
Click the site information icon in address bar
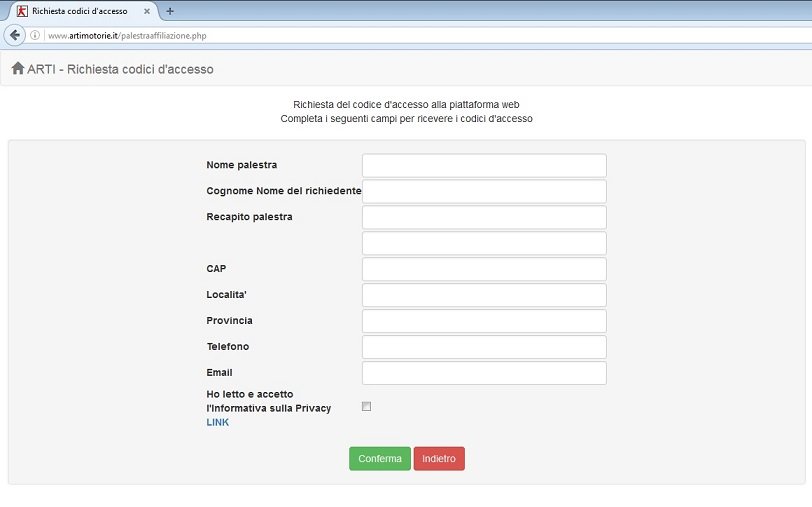(x=35, y=35)
